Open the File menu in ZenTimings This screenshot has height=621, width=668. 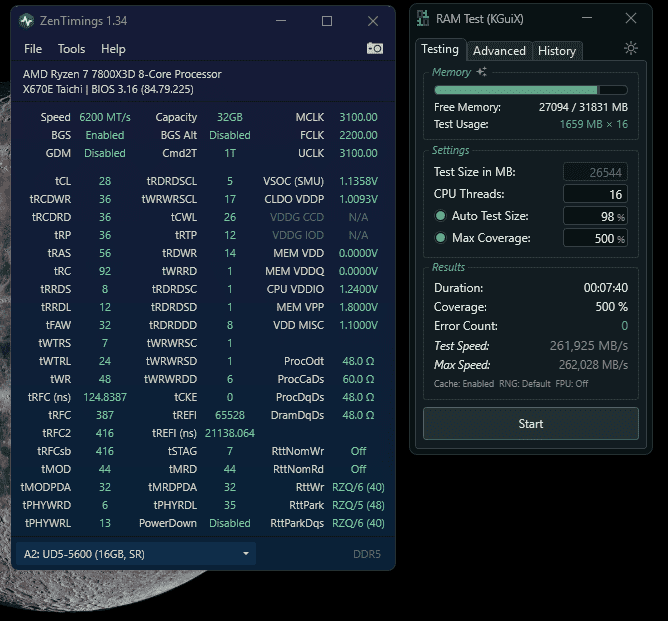coord(33,49)
